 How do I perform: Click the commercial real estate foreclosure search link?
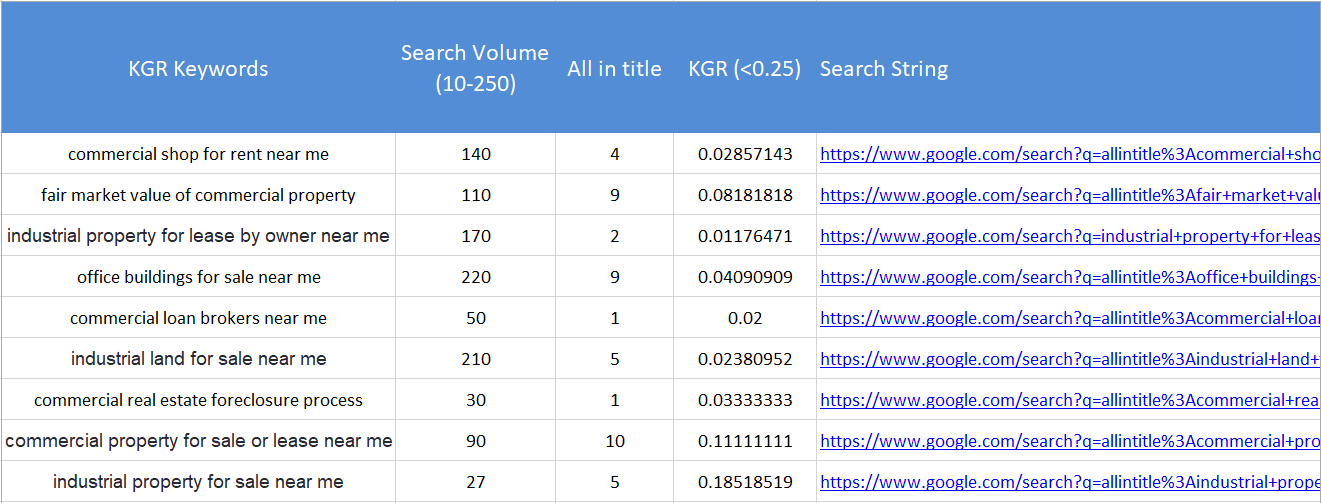coord(1068,400)
